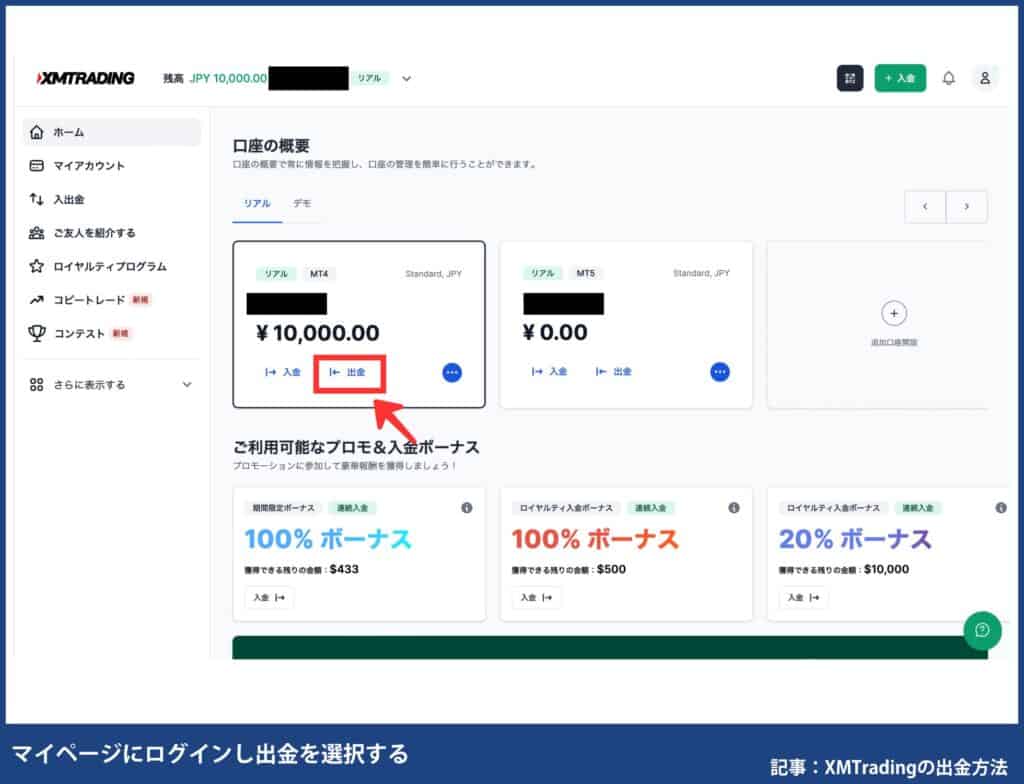Switch to the デモ tab

tap(302, 204)
